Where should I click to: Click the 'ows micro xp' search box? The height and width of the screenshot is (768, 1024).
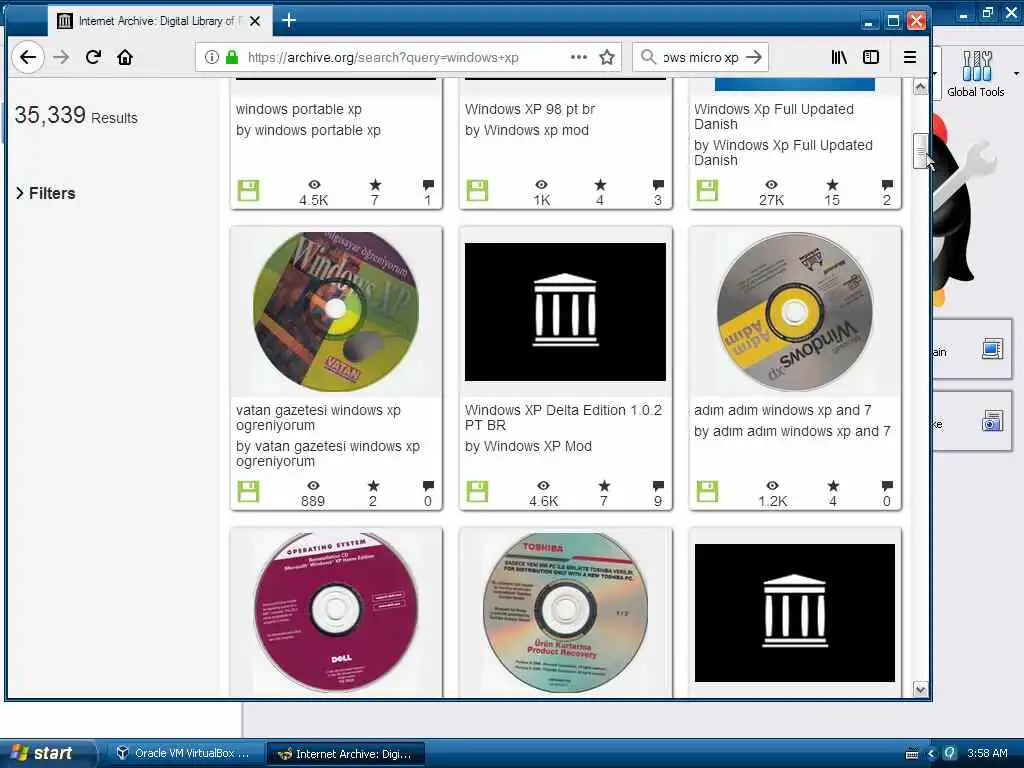pos(701,57)
